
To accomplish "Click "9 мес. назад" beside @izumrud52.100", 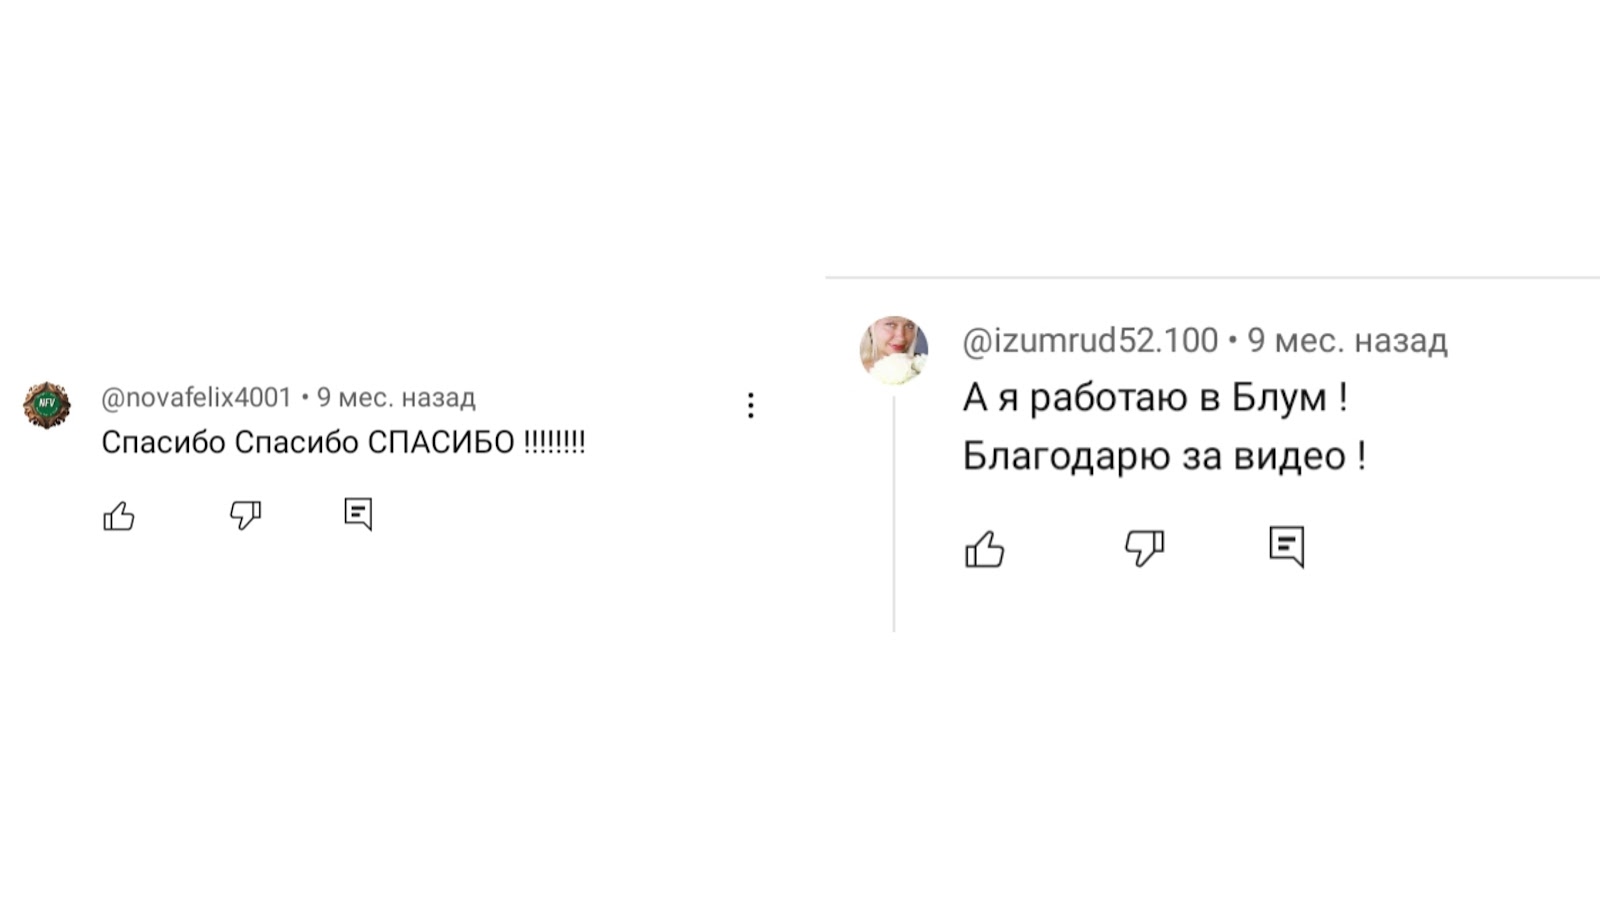I will (1347, 341).
